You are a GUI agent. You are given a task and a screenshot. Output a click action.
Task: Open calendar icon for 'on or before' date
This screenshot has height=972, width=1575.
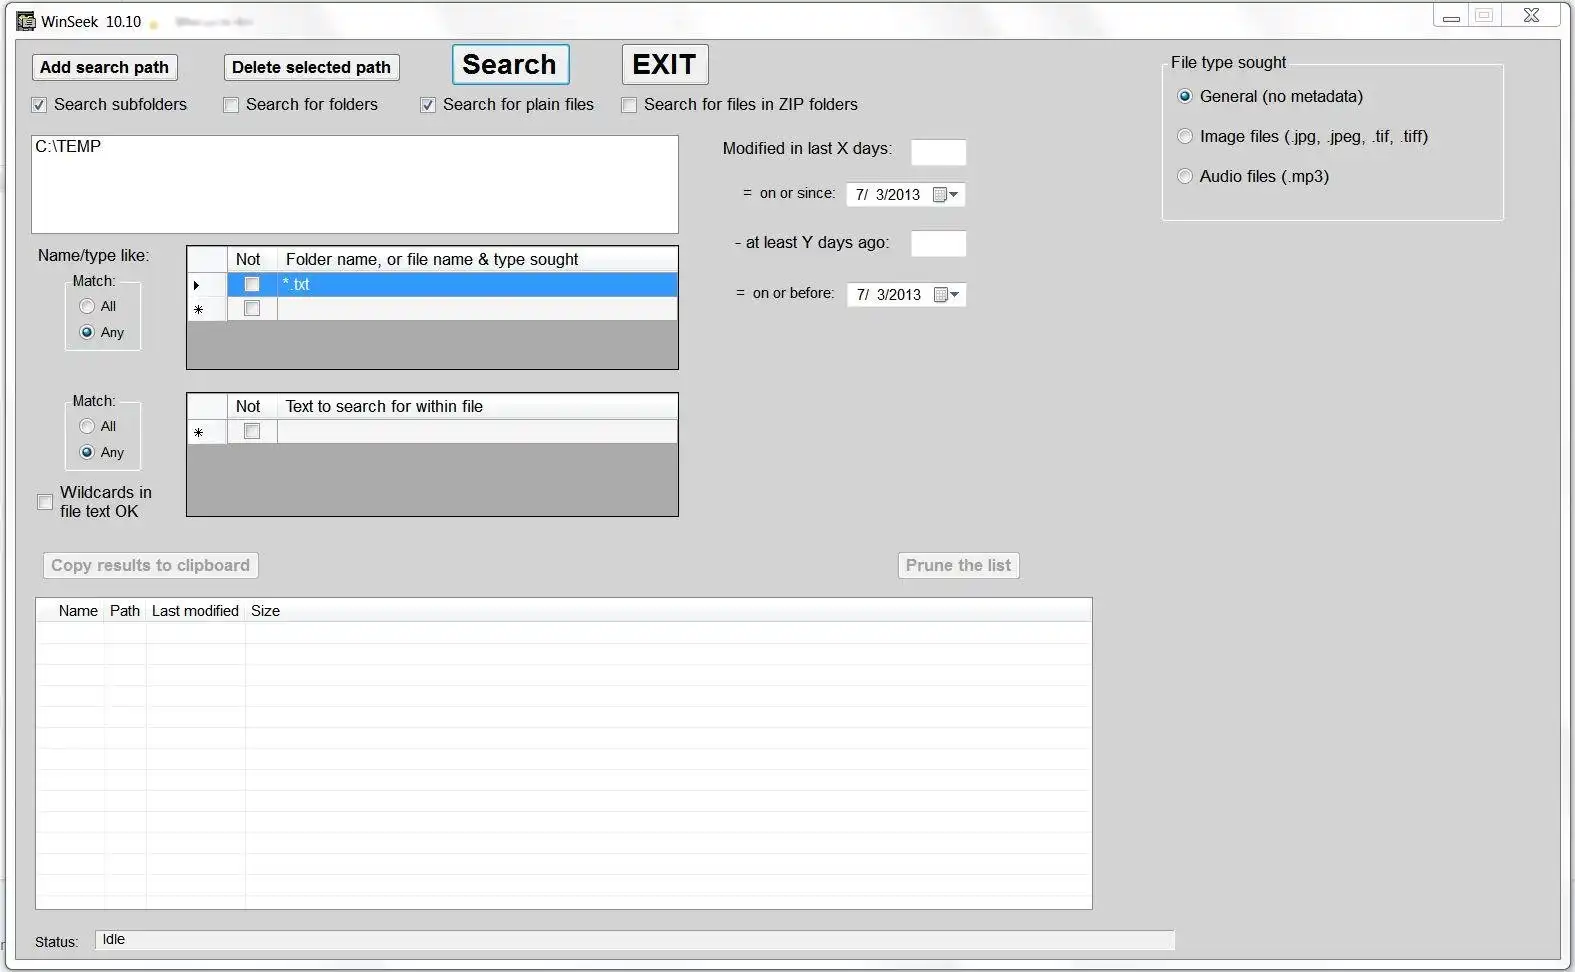[x=946, y=295]
